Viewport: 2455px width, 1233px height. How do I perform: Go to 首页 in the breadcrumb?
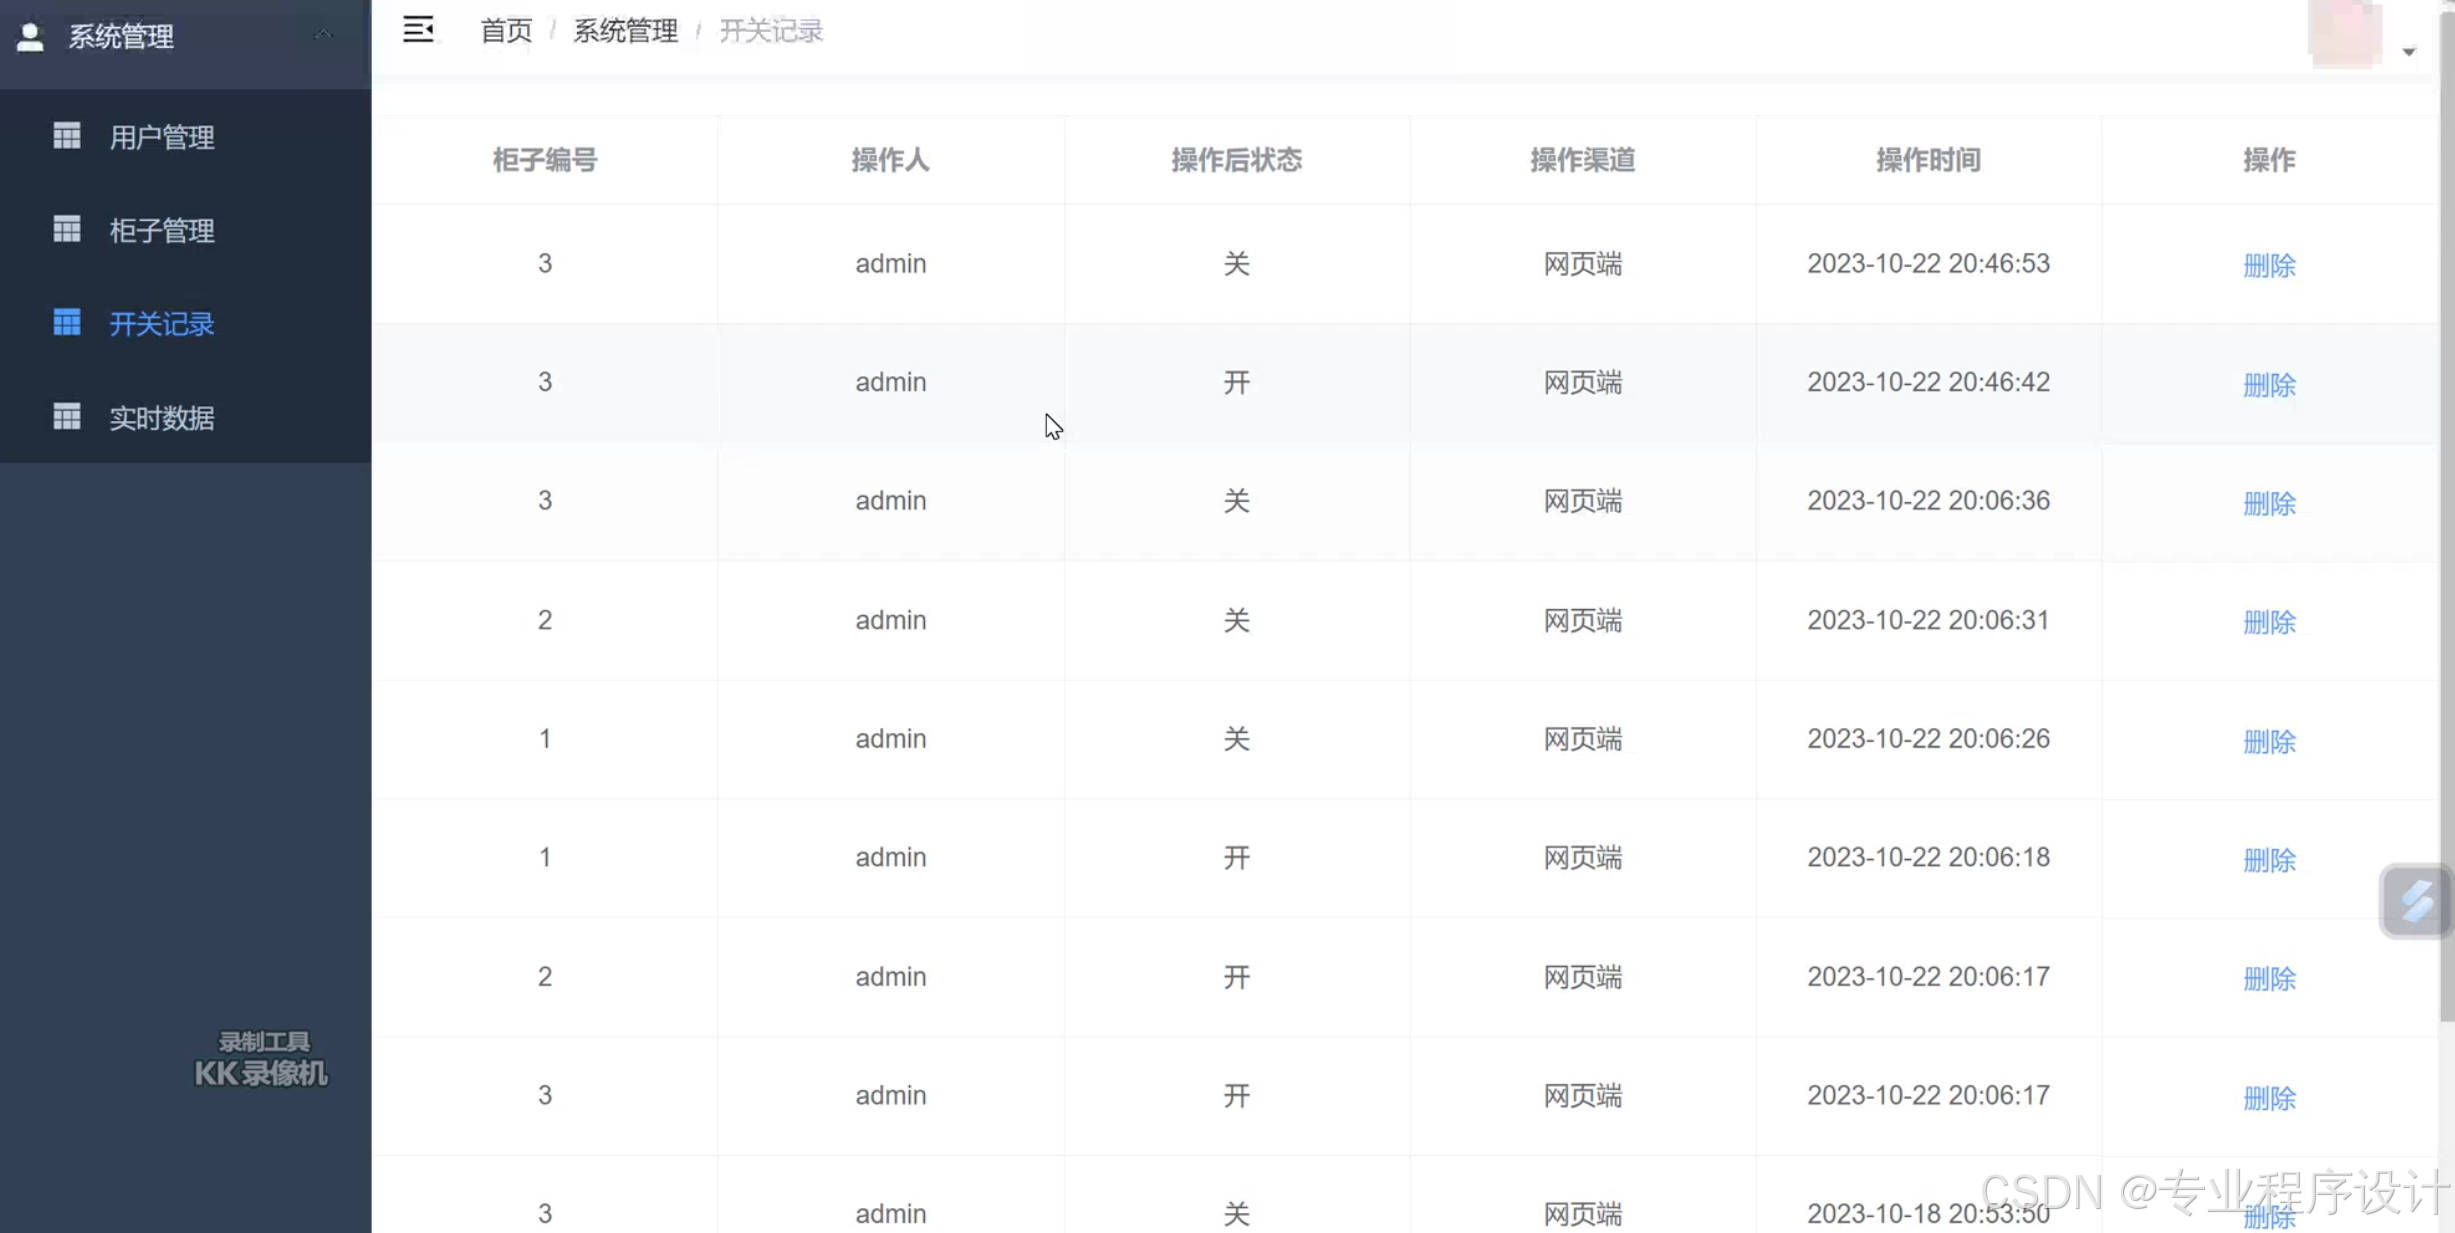tap(506, 31)
